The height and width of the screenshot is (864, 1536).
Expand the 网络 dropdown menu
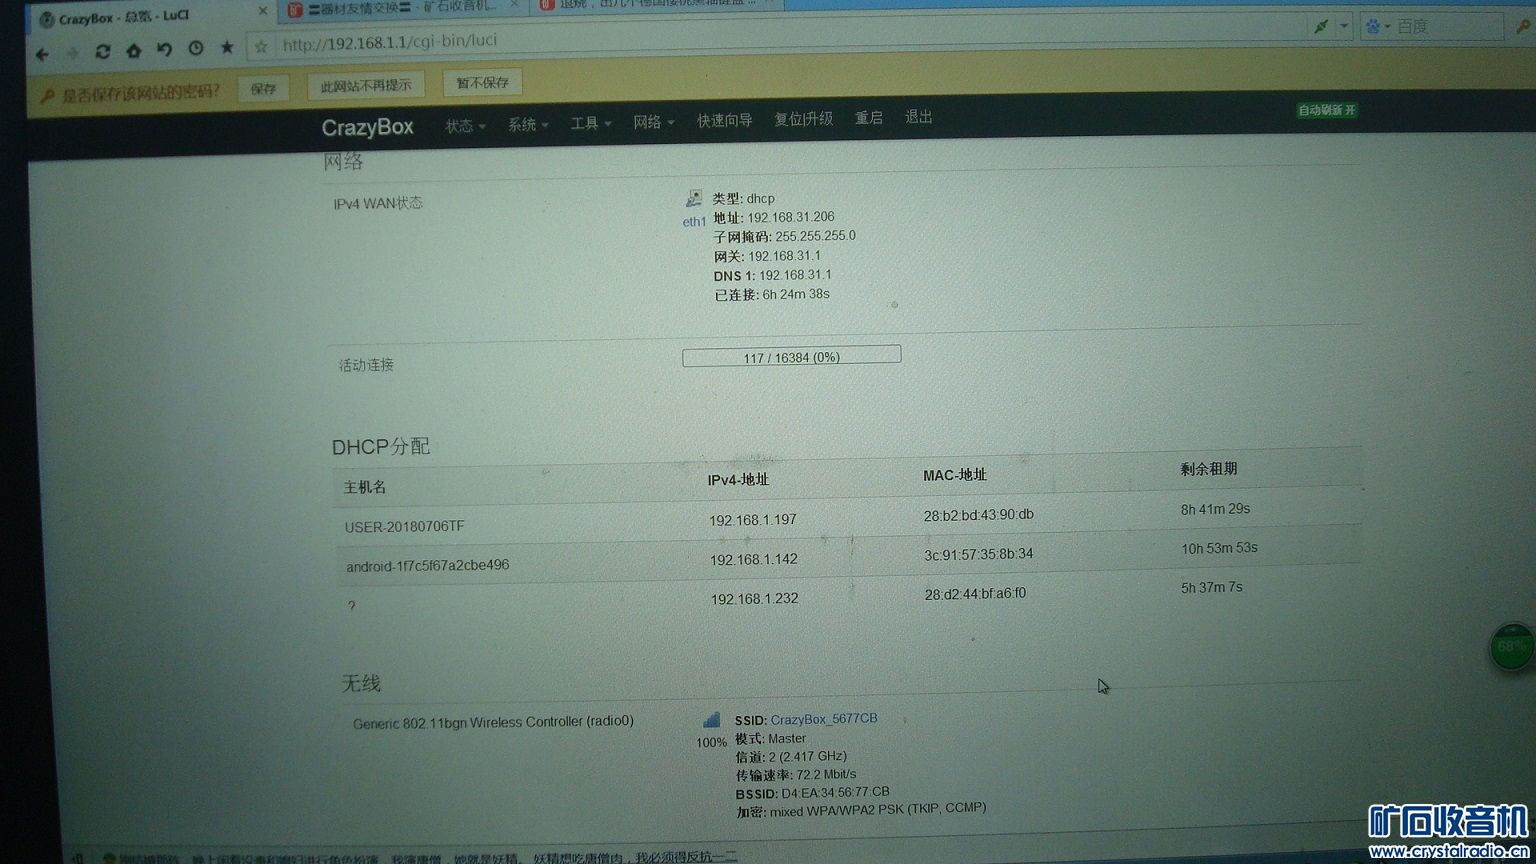[x=653, y=122]
